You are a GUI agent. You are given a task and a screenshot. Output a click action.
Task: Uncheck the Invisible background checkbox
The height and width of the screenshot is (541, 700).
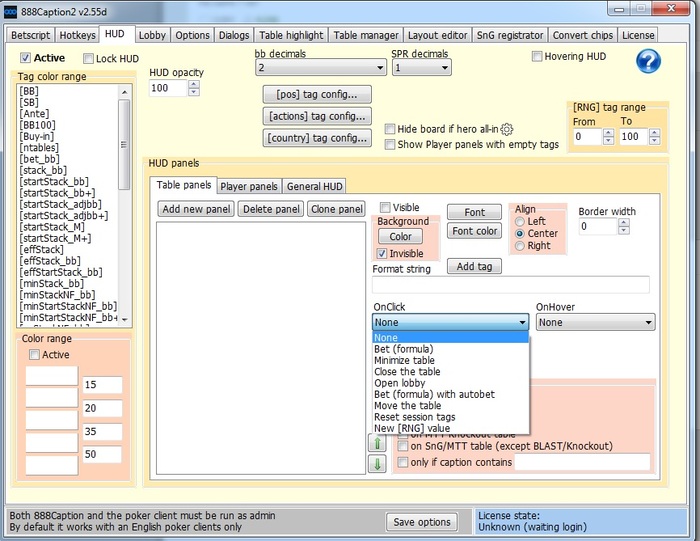pos(382,254)
